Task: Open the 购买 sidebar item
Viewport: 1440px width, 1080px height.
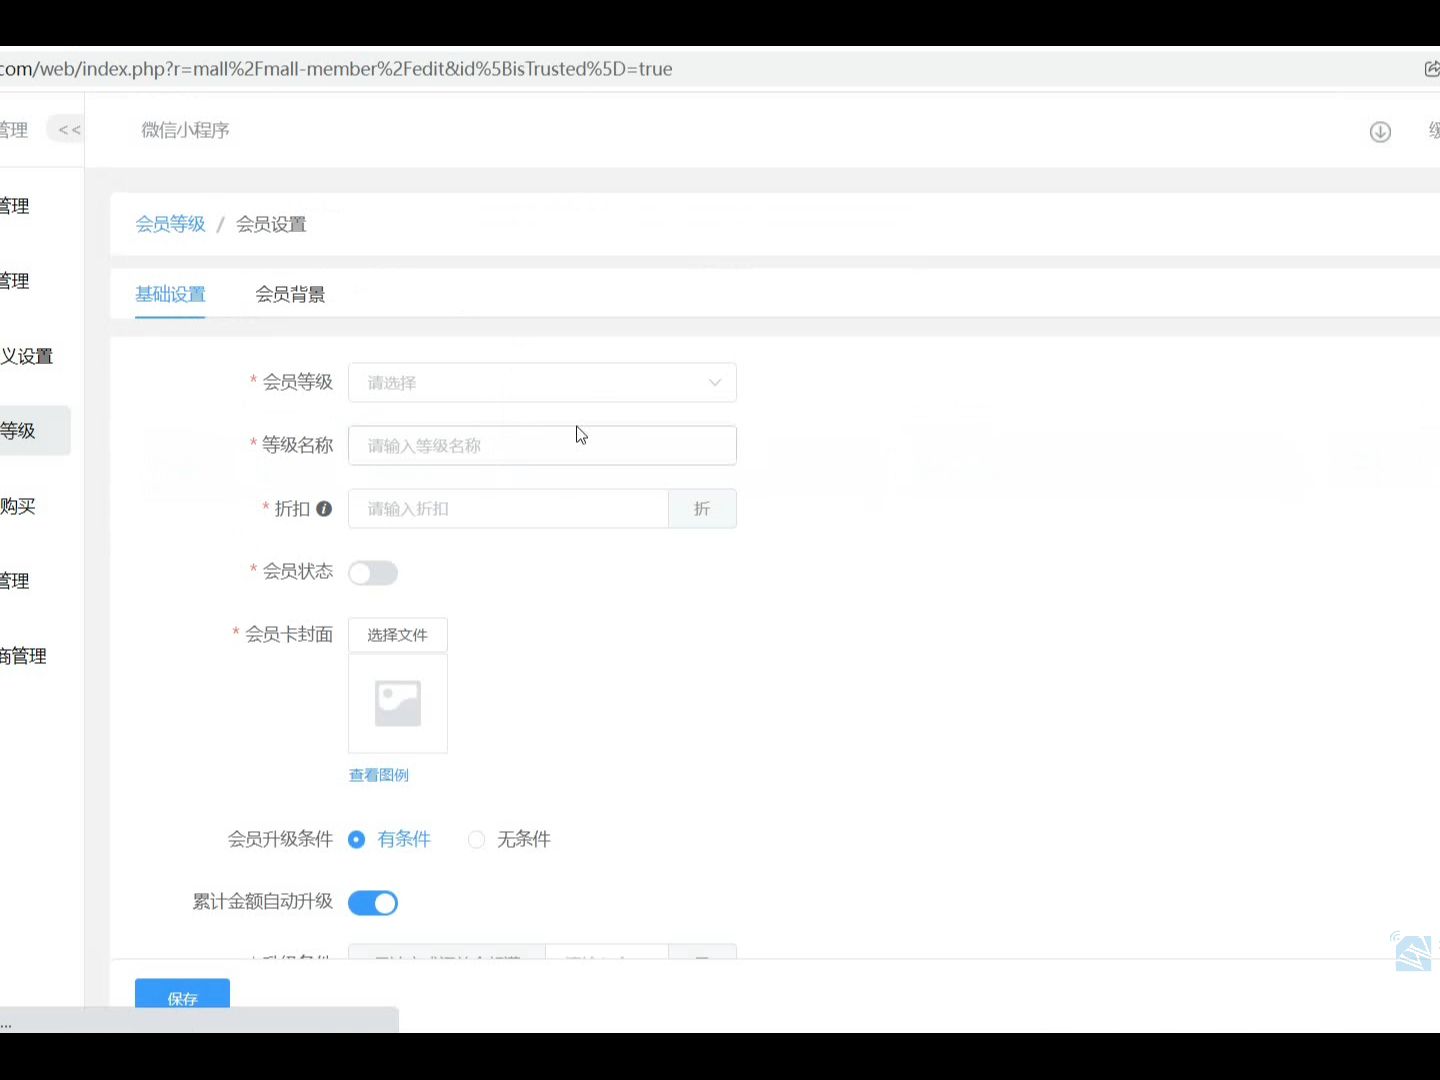Action: (x=18, y=506)
